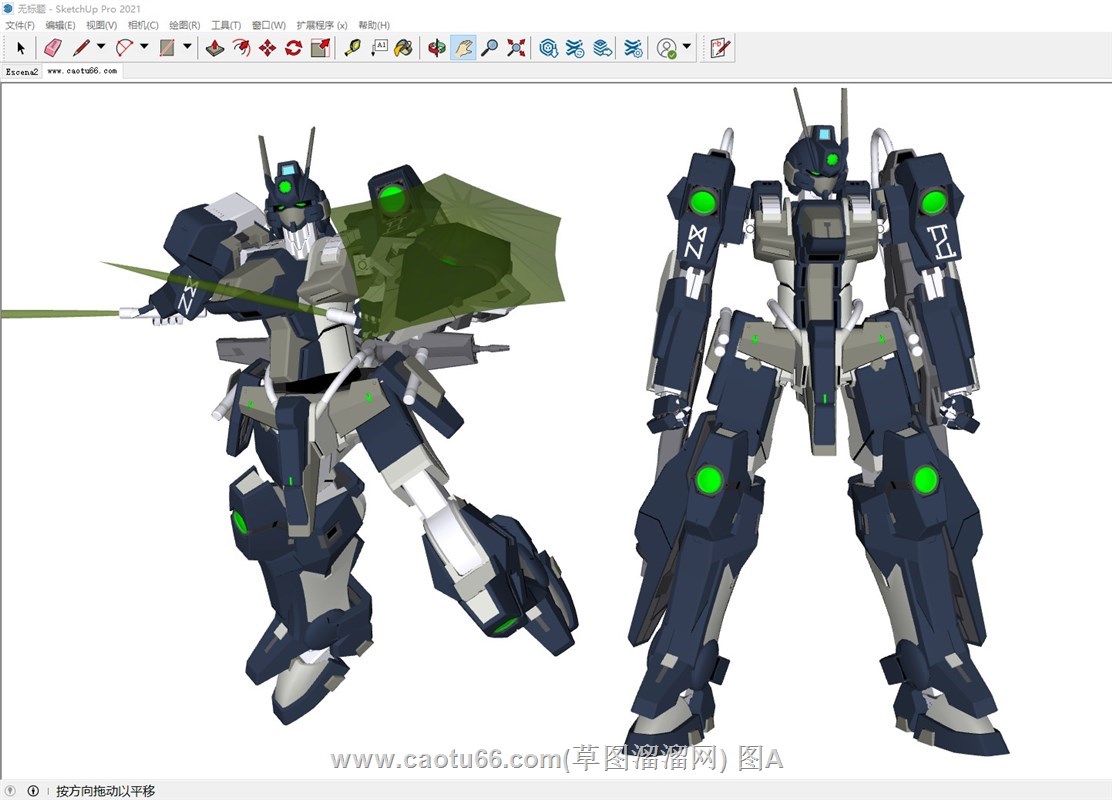Choose the Paint Bucket tool
The image size is (1112, 800).
[403, 47]
